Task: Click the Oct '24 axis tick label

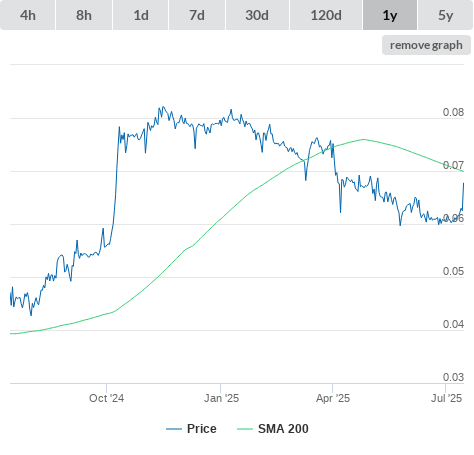Action: point(106,398)
